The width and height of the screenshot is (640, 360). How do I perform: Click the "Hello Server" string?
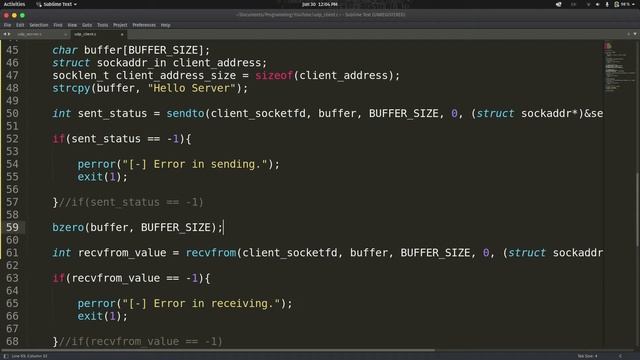pos(192,88)
